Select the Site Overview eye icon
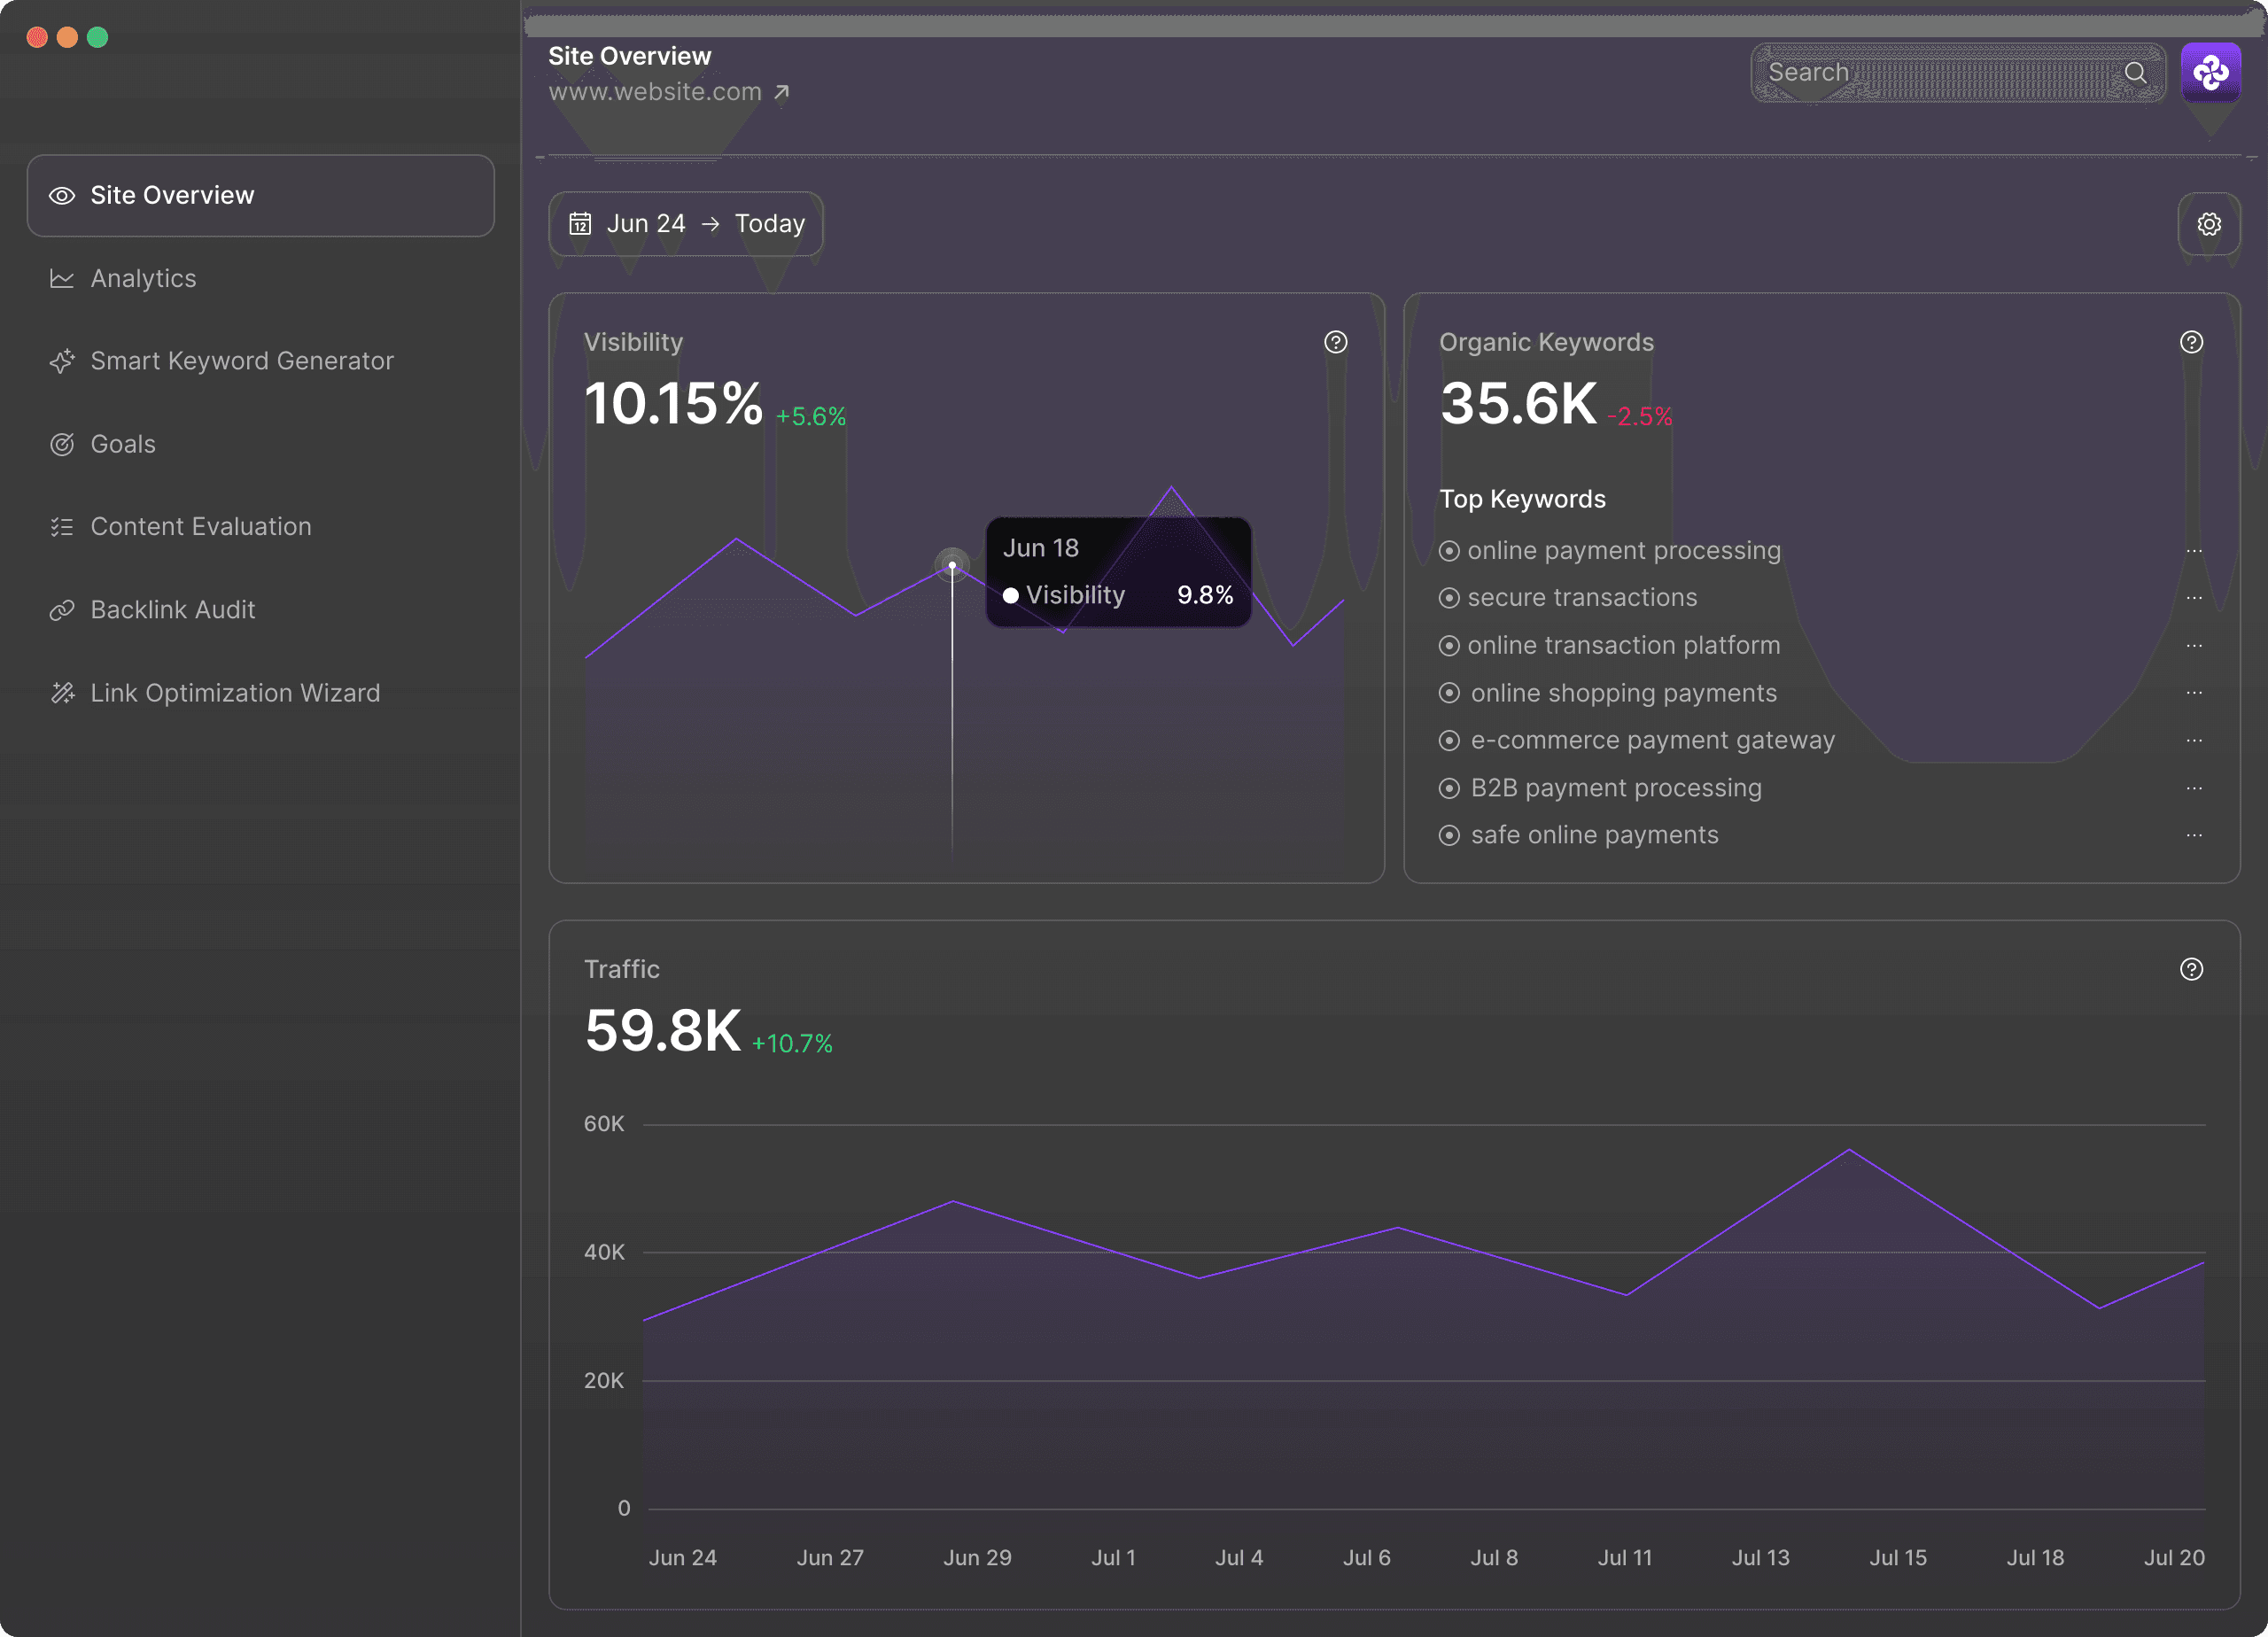 (x=63, y=196)
